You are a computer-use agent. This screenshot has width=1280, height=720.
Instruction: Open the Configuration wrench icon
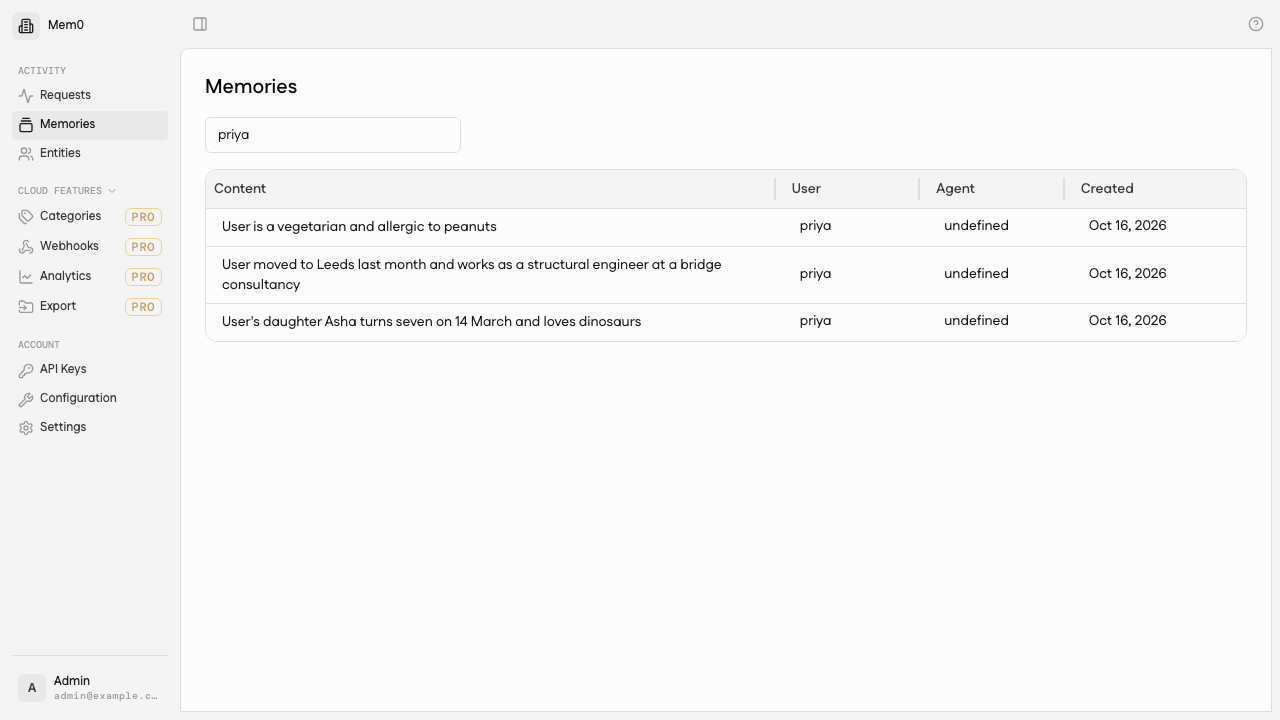pyautogui.click(x=26, y=398)
